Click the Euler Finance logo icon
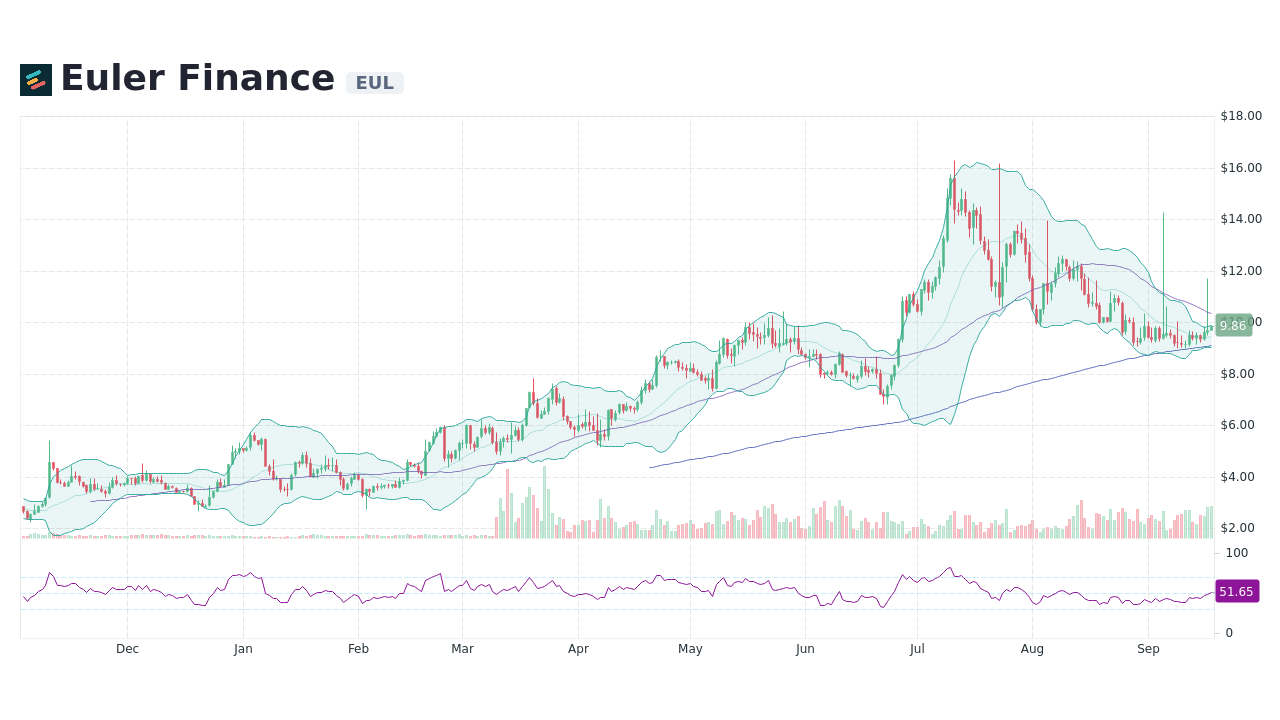 [37, 80]
